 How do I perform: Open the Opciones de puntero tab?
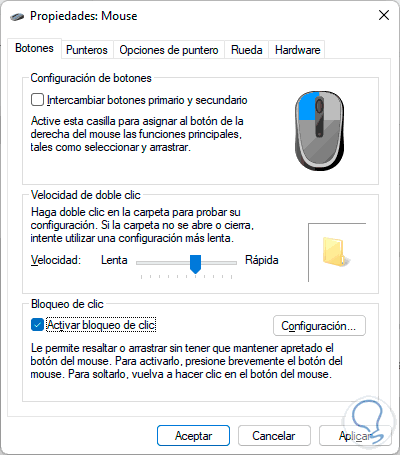pos(169,50)
